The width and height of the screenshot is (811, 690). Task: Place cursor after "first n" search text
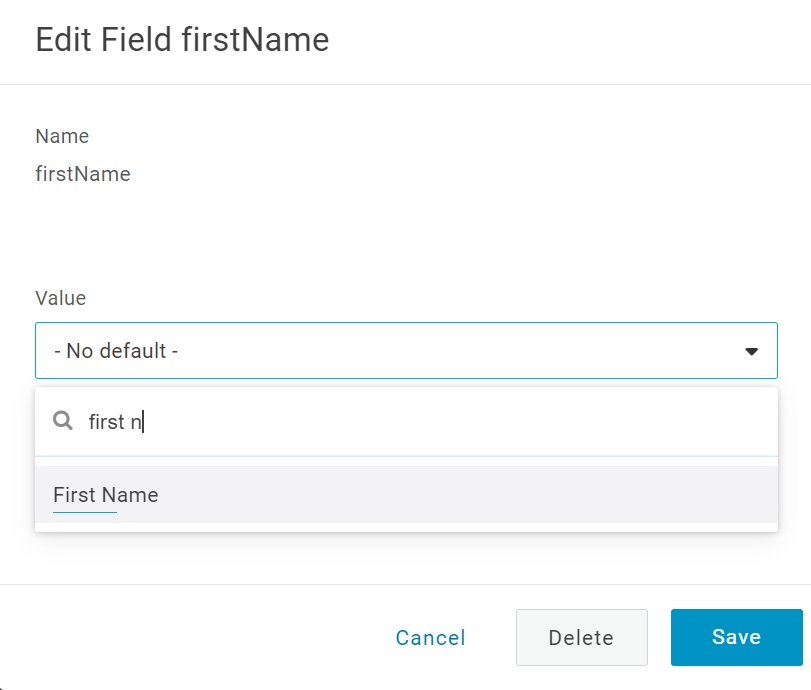point(144,422)
